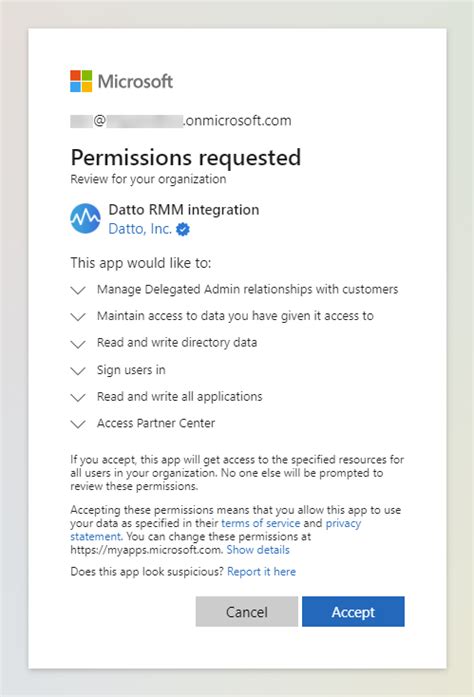The image size is (474, 697).
Task: Click the Microsoft wordmark text
Action: click(135, 81)
